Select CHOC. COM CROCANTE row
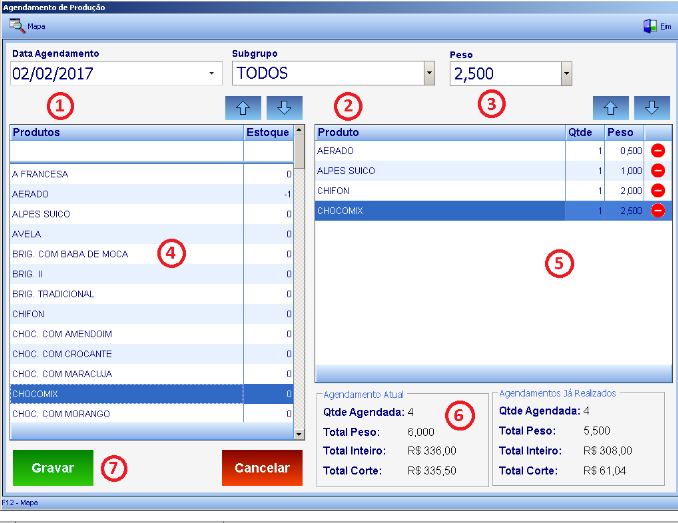The height and width of the screenshot is (523, 678). click(x=151, y=354)
